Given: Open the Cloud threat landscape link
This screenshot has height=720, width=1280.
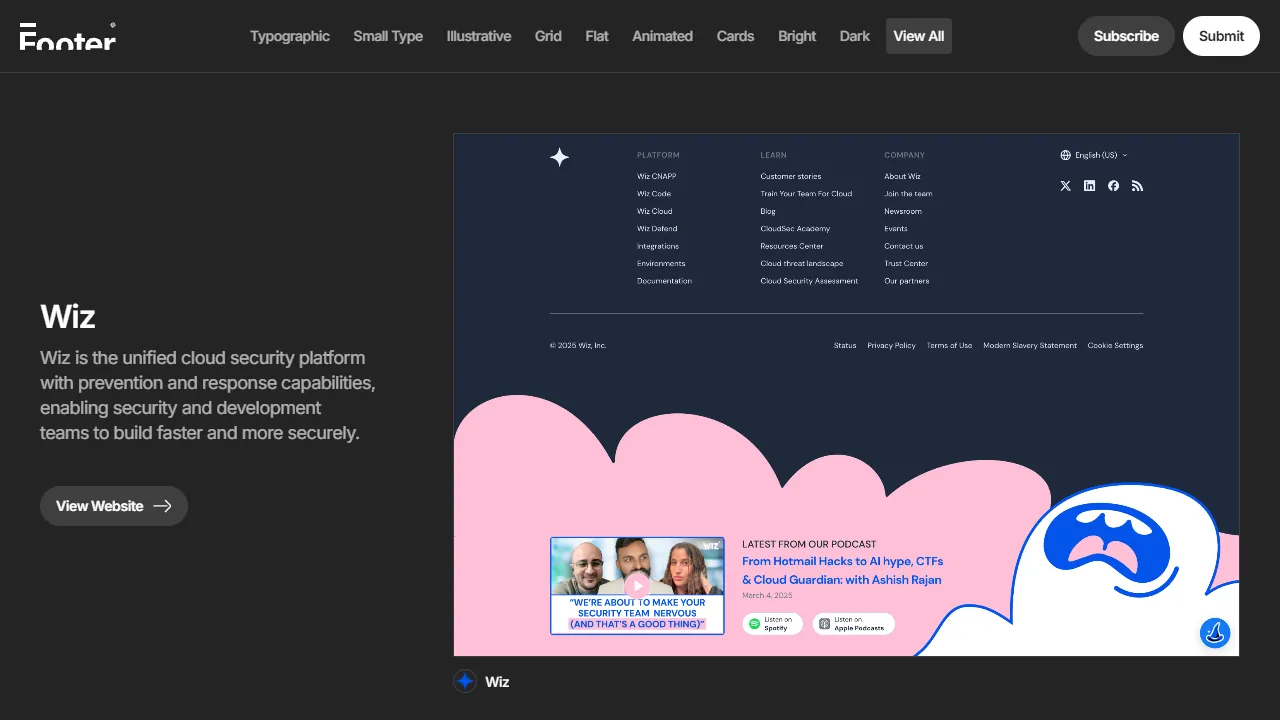Looking at the screenshot, I should 802,264.
